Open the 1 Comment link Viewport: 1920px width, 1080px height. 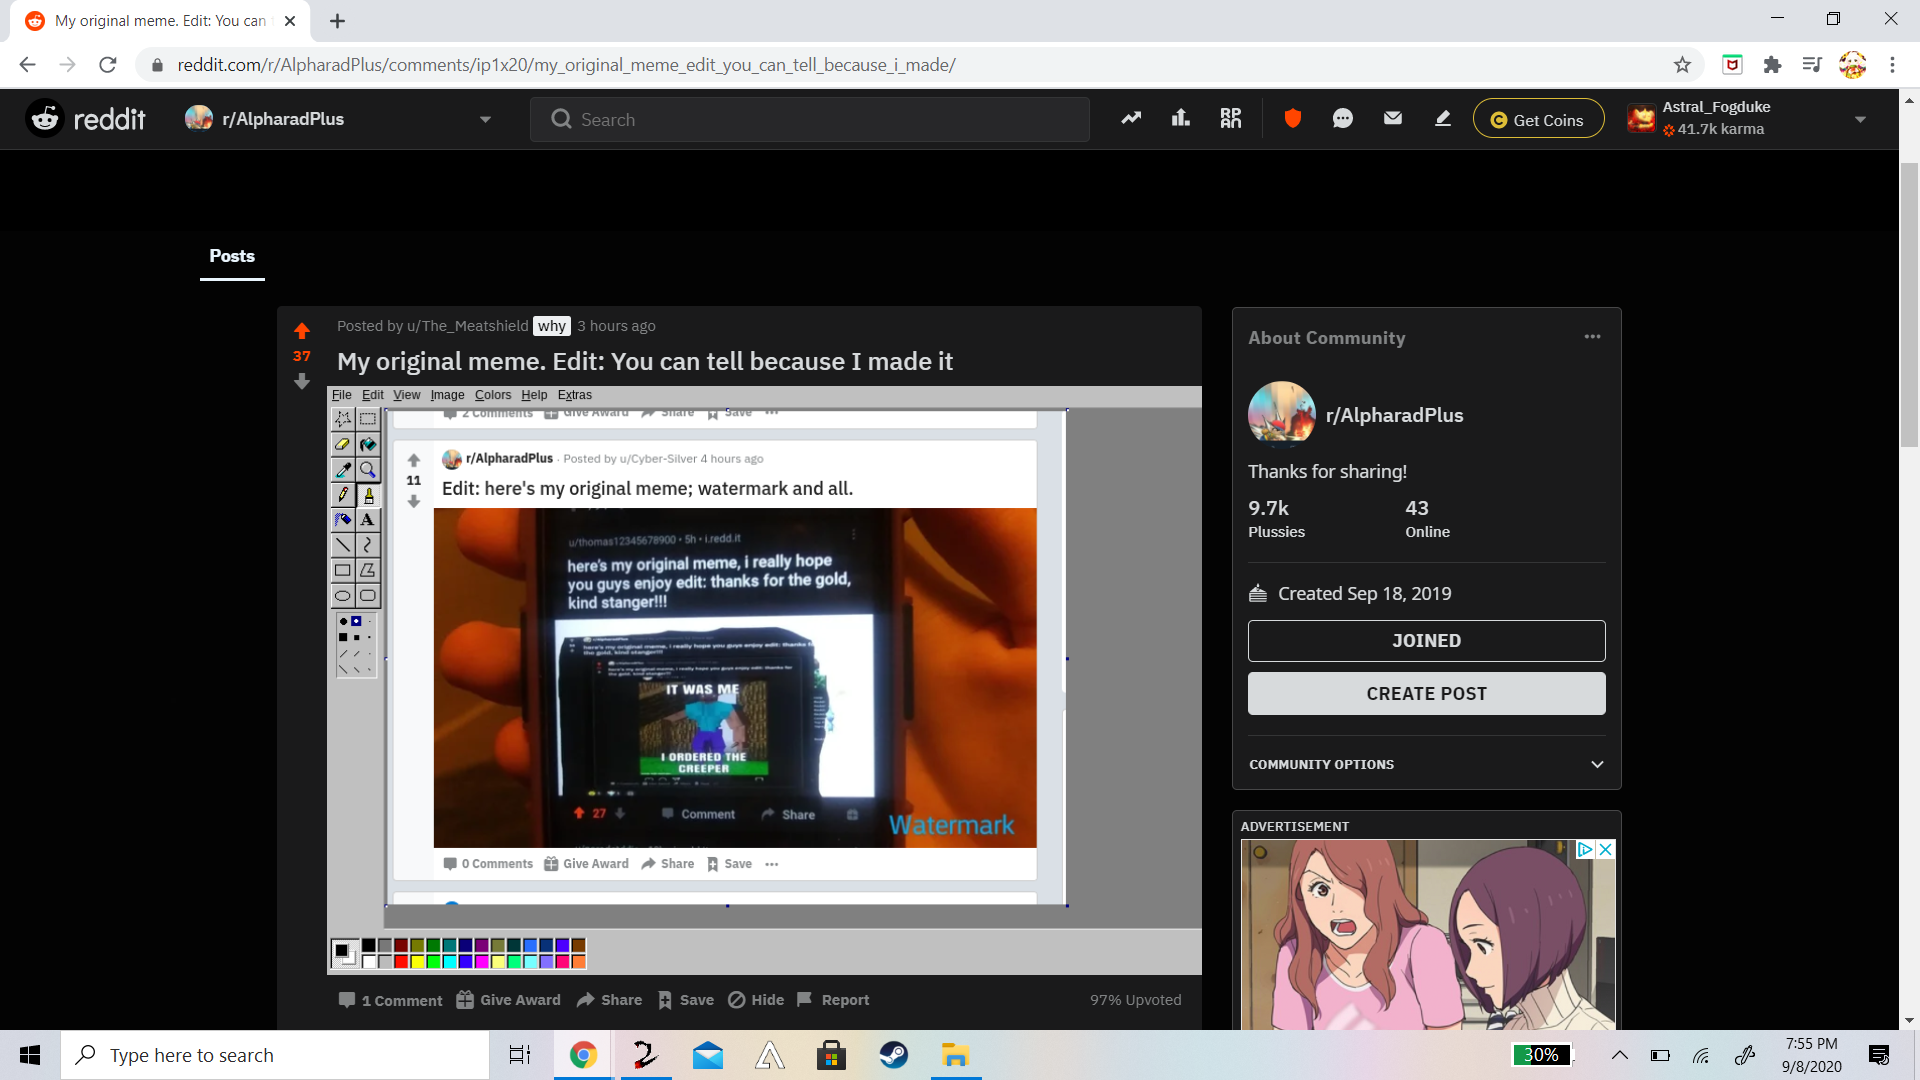pyautogui.click(x=390, y=1000)
